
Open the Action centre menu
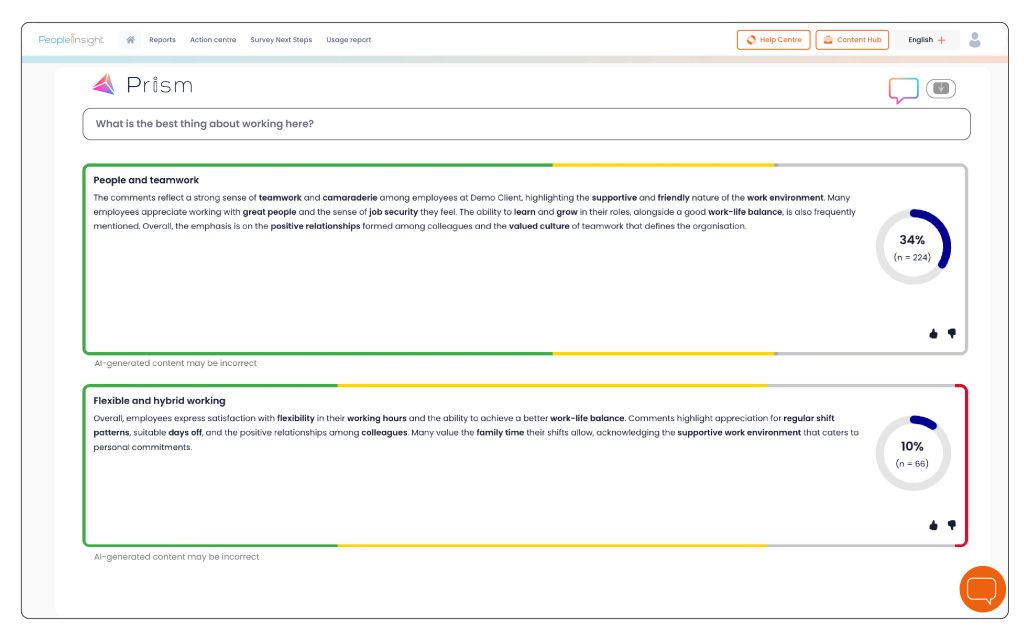pyautogui.click(x=213, y=40)
